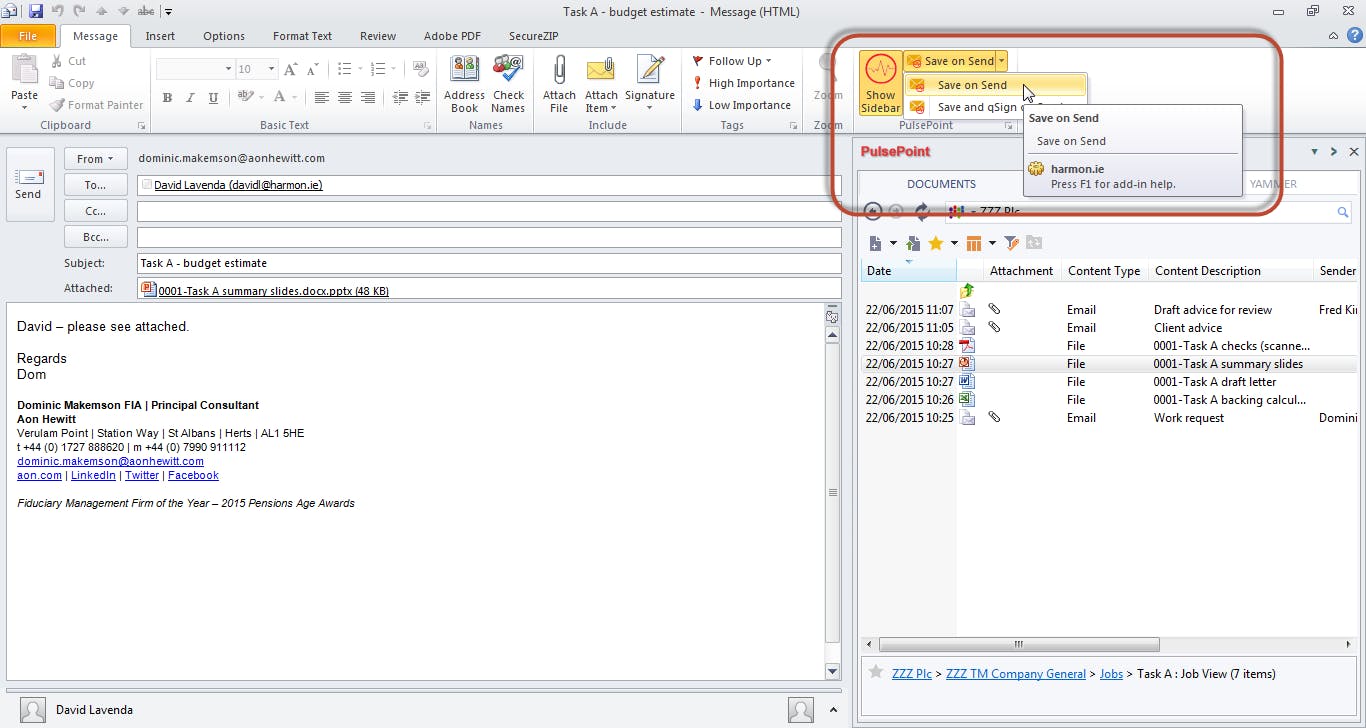Open the font size dropdown
Image resolution: width=1366 pixels, height=728 pixels.
coord(271,69)
